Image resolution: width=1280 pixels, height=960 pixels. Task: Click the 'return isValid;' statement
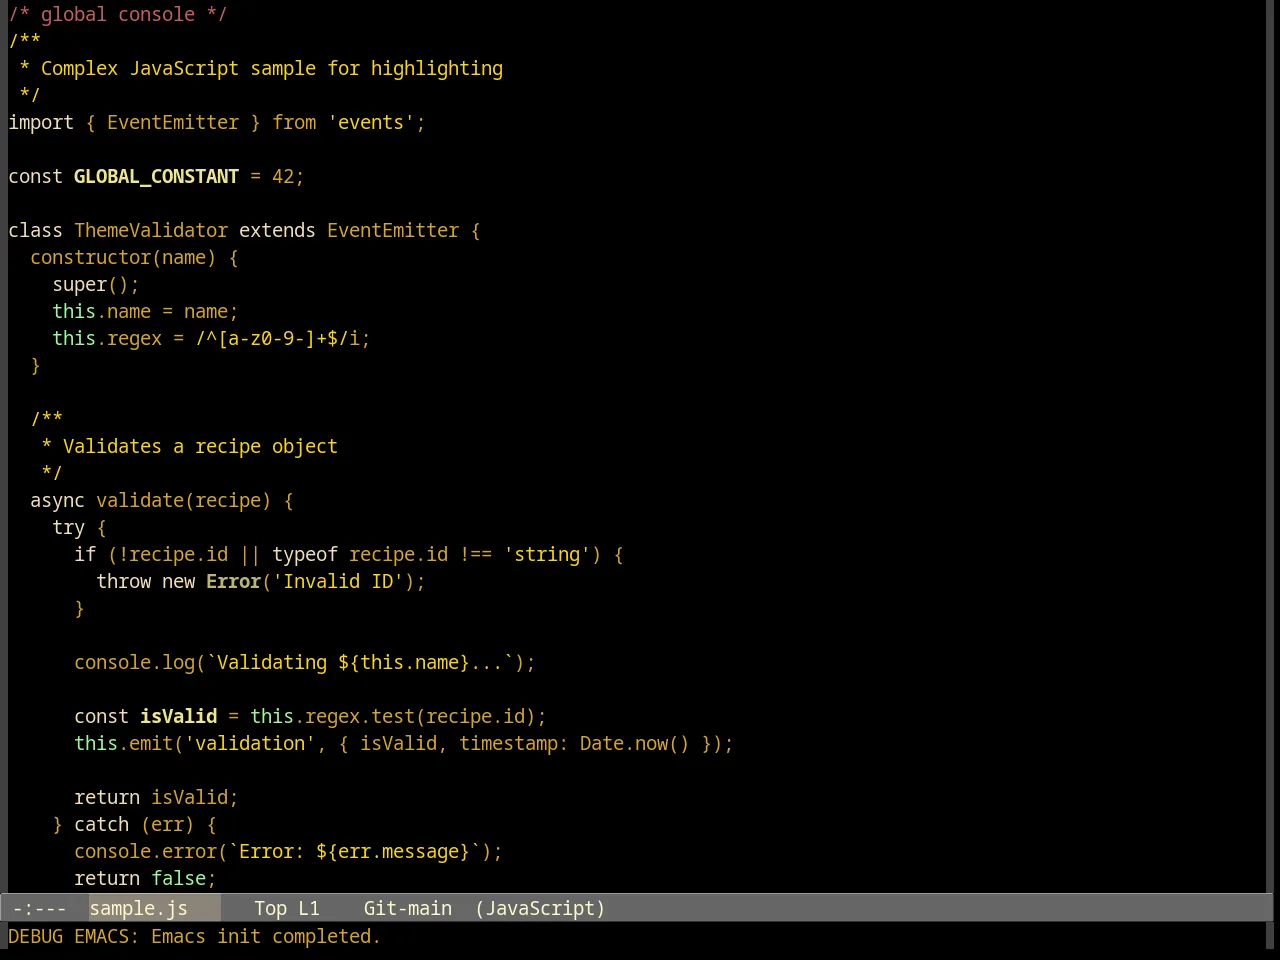click(156, 797)
